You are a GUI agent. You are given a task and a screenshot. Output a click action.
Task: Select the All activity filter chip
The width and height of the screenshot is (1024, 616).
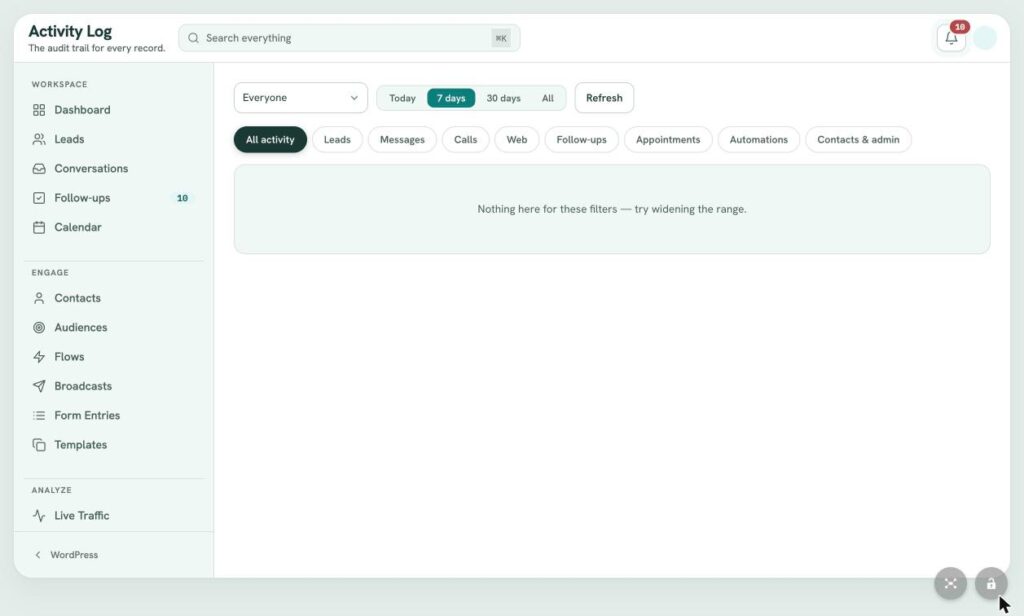click(270, 140)
